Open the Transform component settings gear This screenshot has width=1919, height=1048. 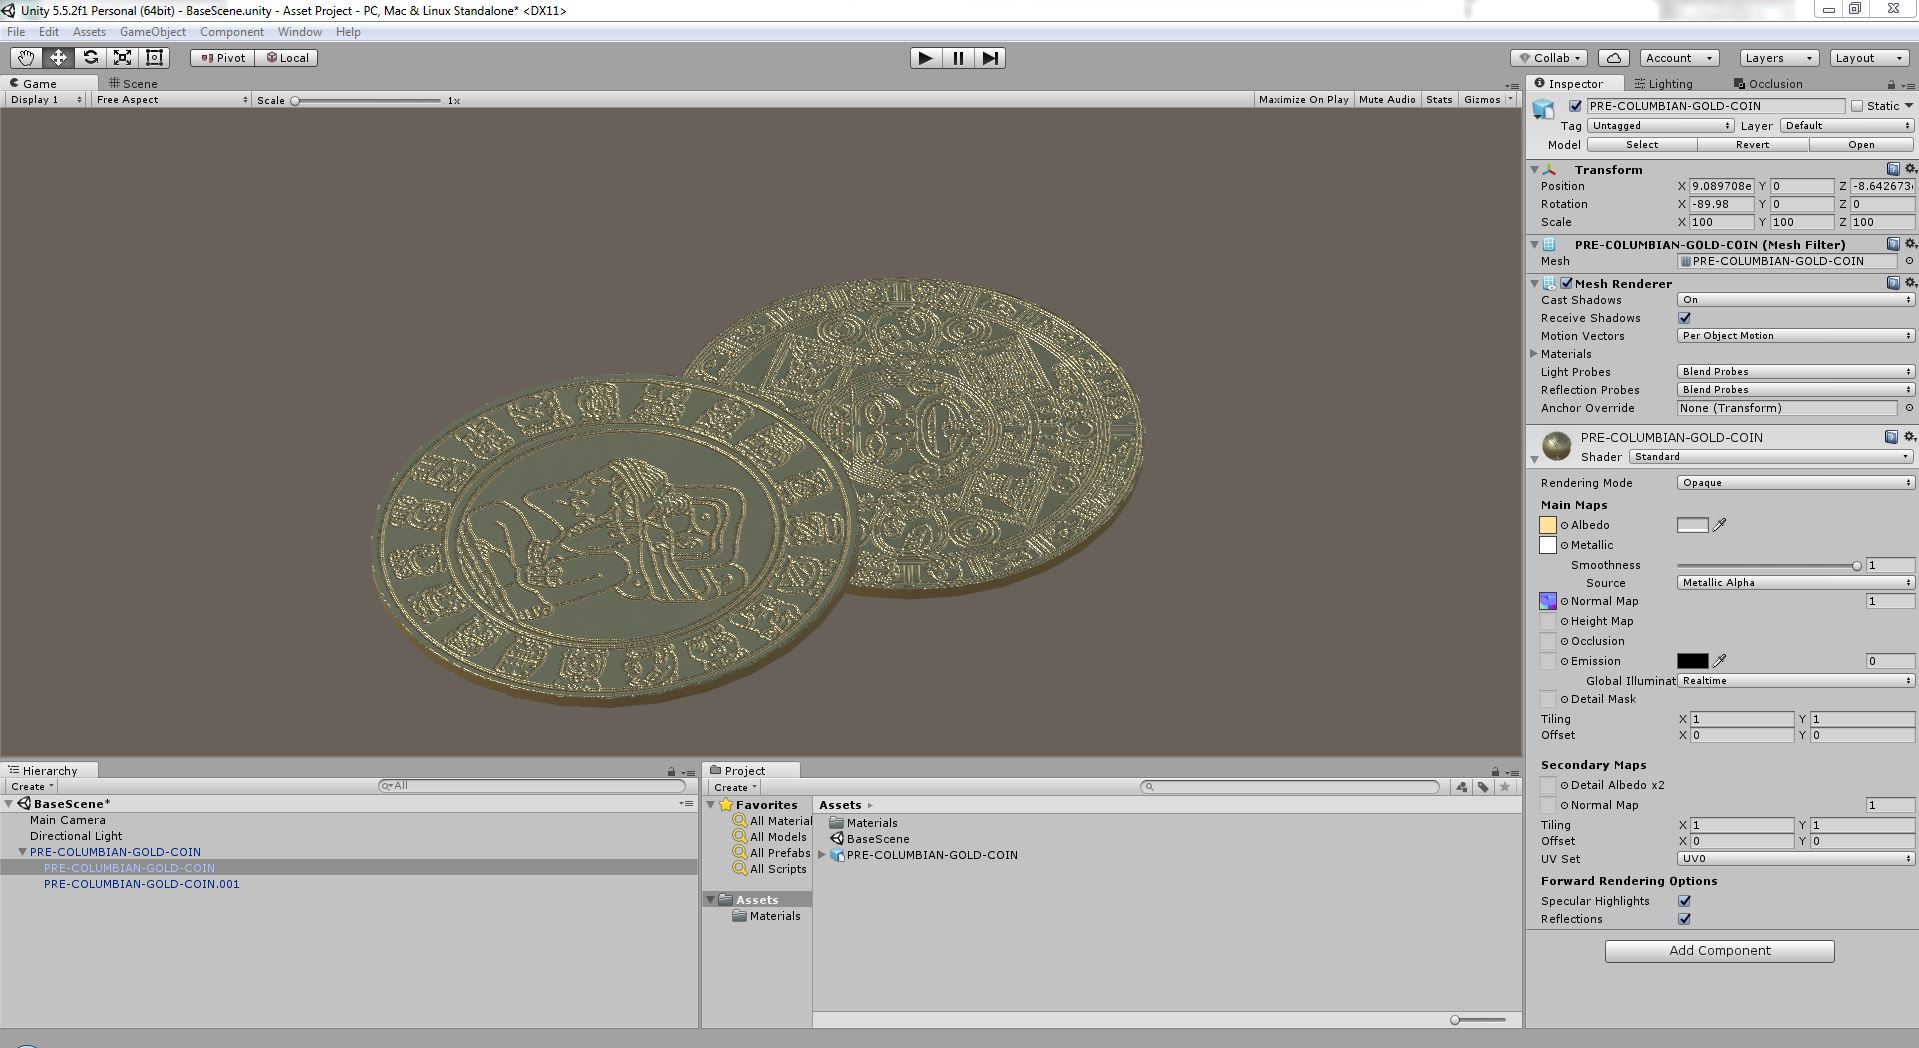click(x=1910, y=169)
